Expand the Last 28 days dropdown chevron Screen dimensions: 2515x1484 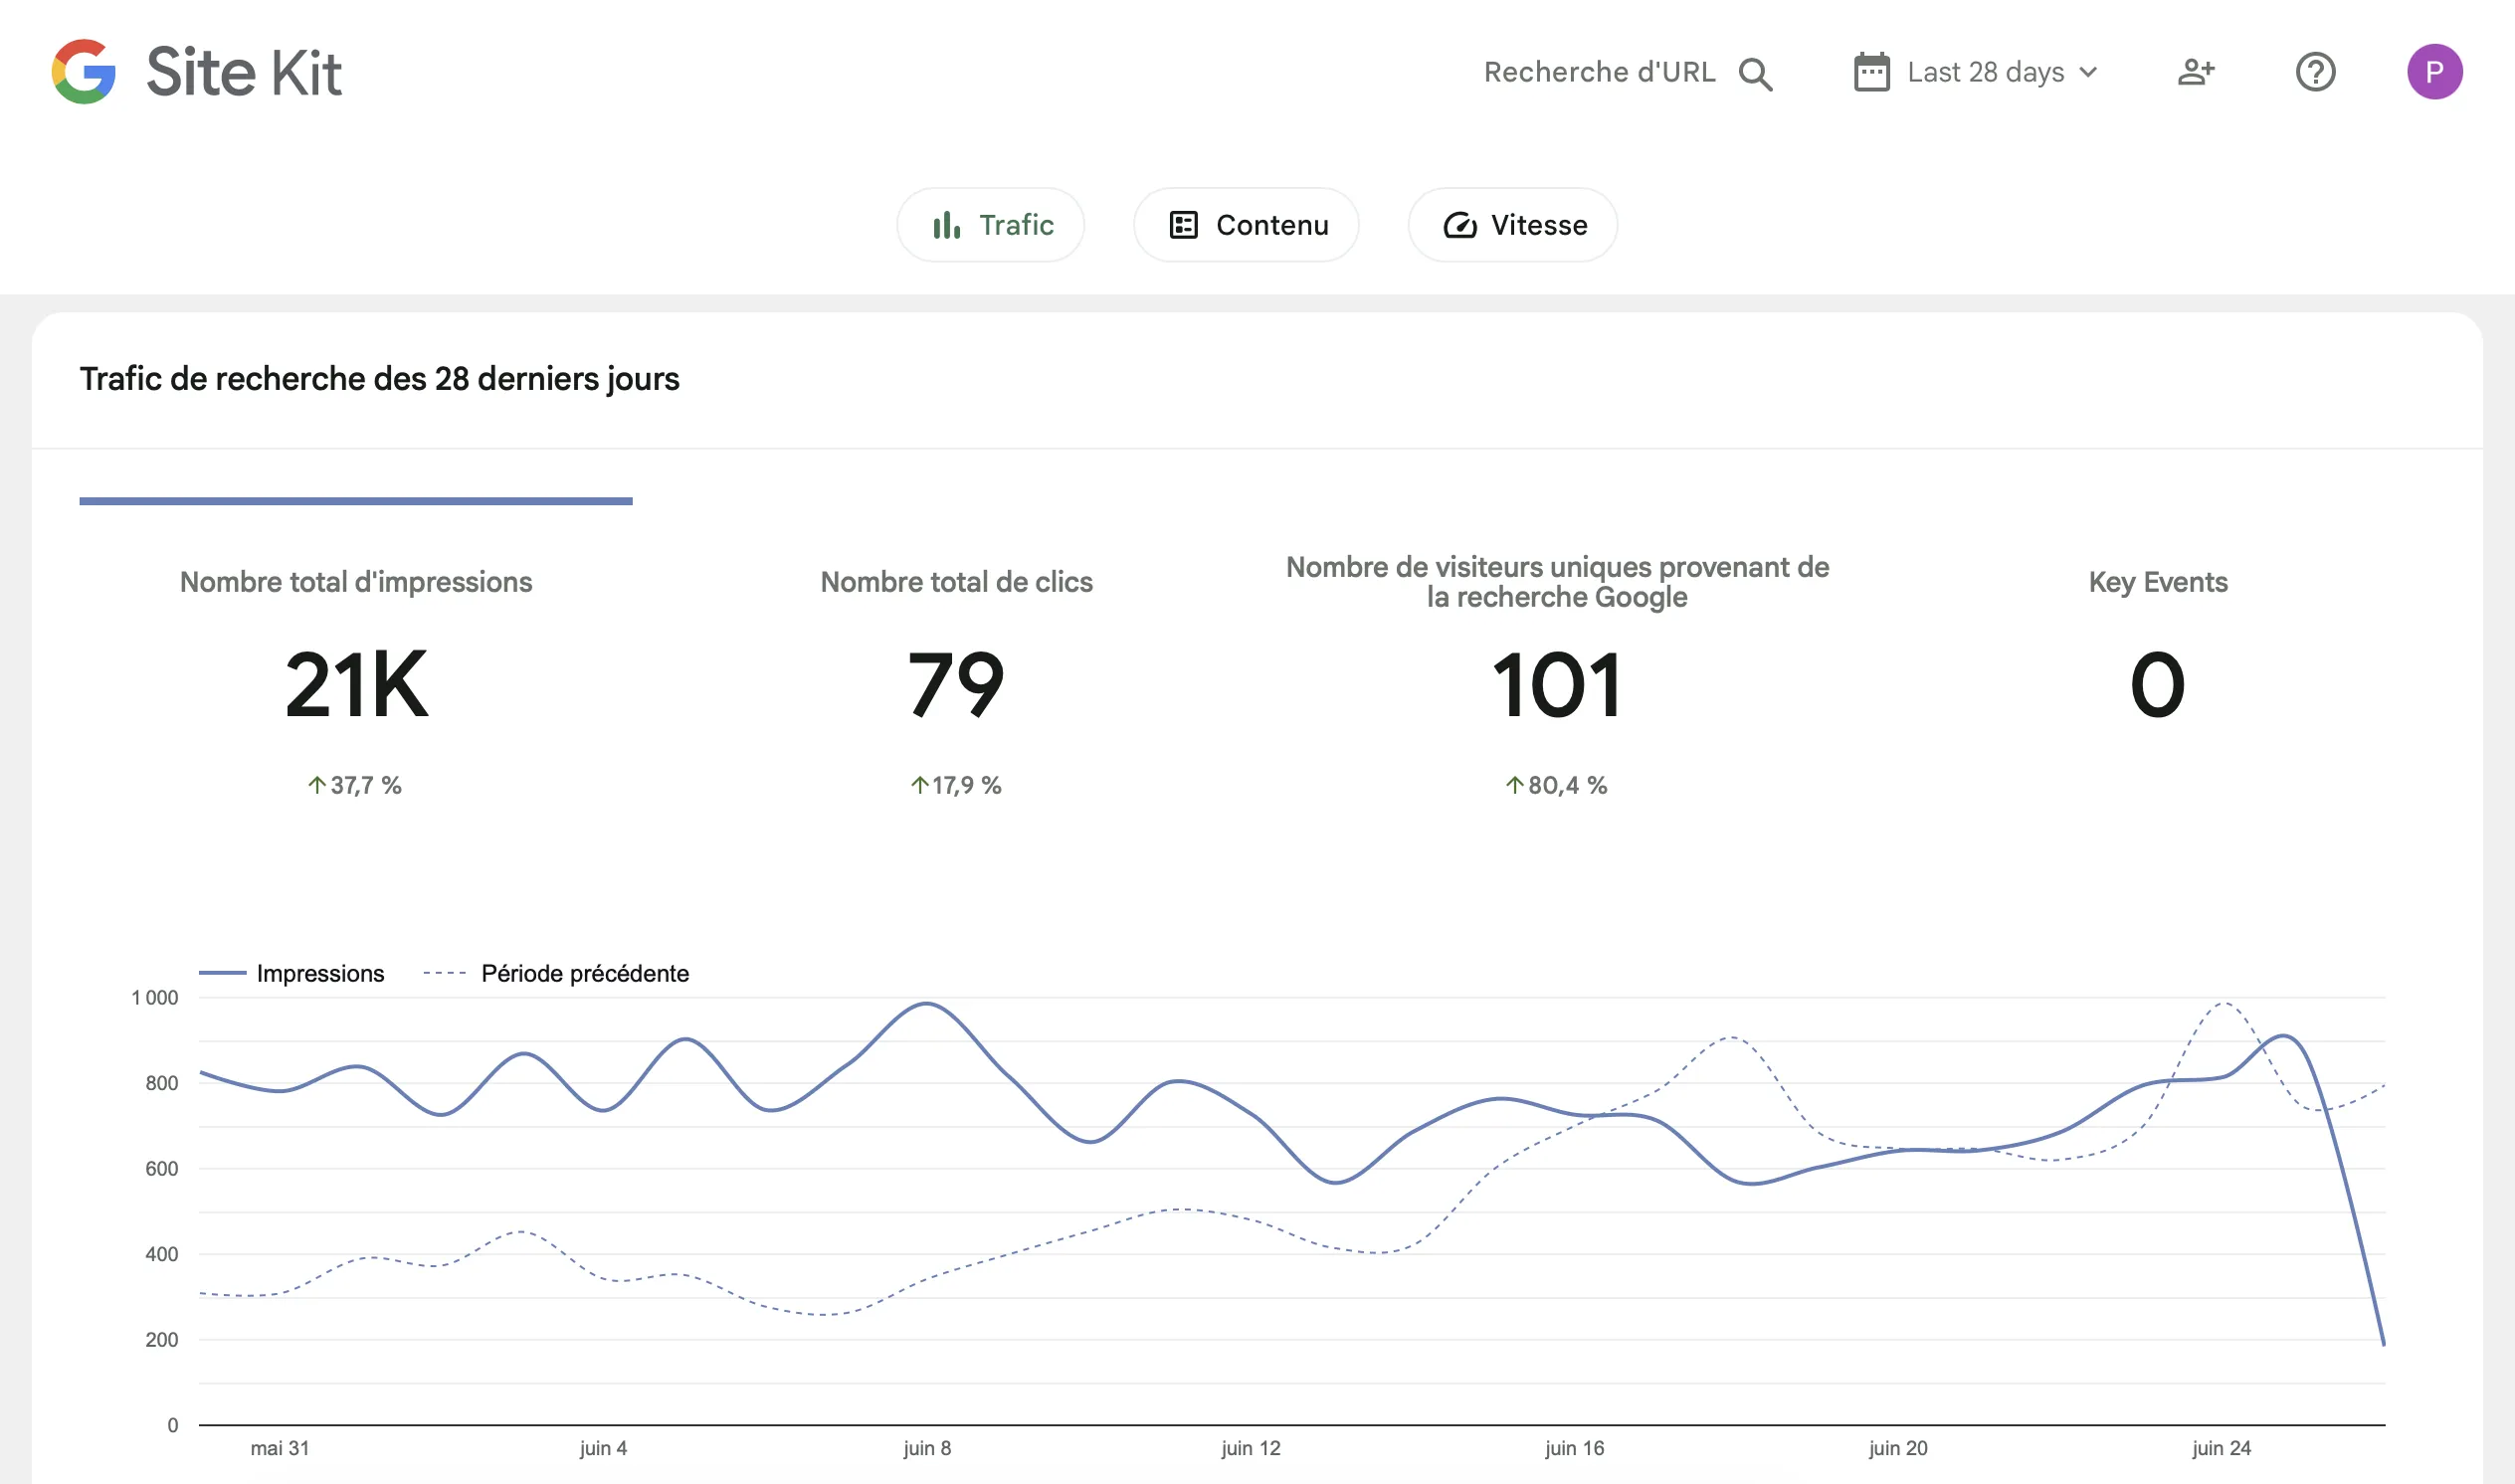pos(2088,72)
